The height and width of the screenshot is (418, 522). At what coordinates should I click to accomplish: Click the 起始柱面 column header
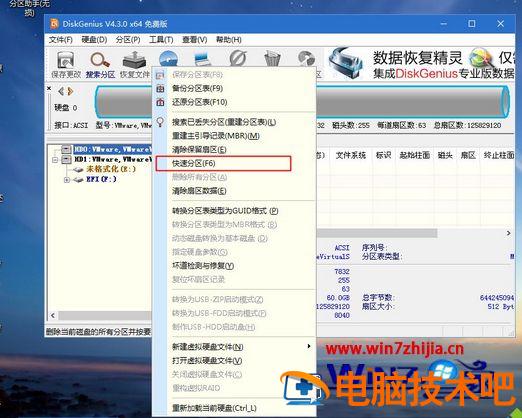pyautogui.click(x=414, y=155)
